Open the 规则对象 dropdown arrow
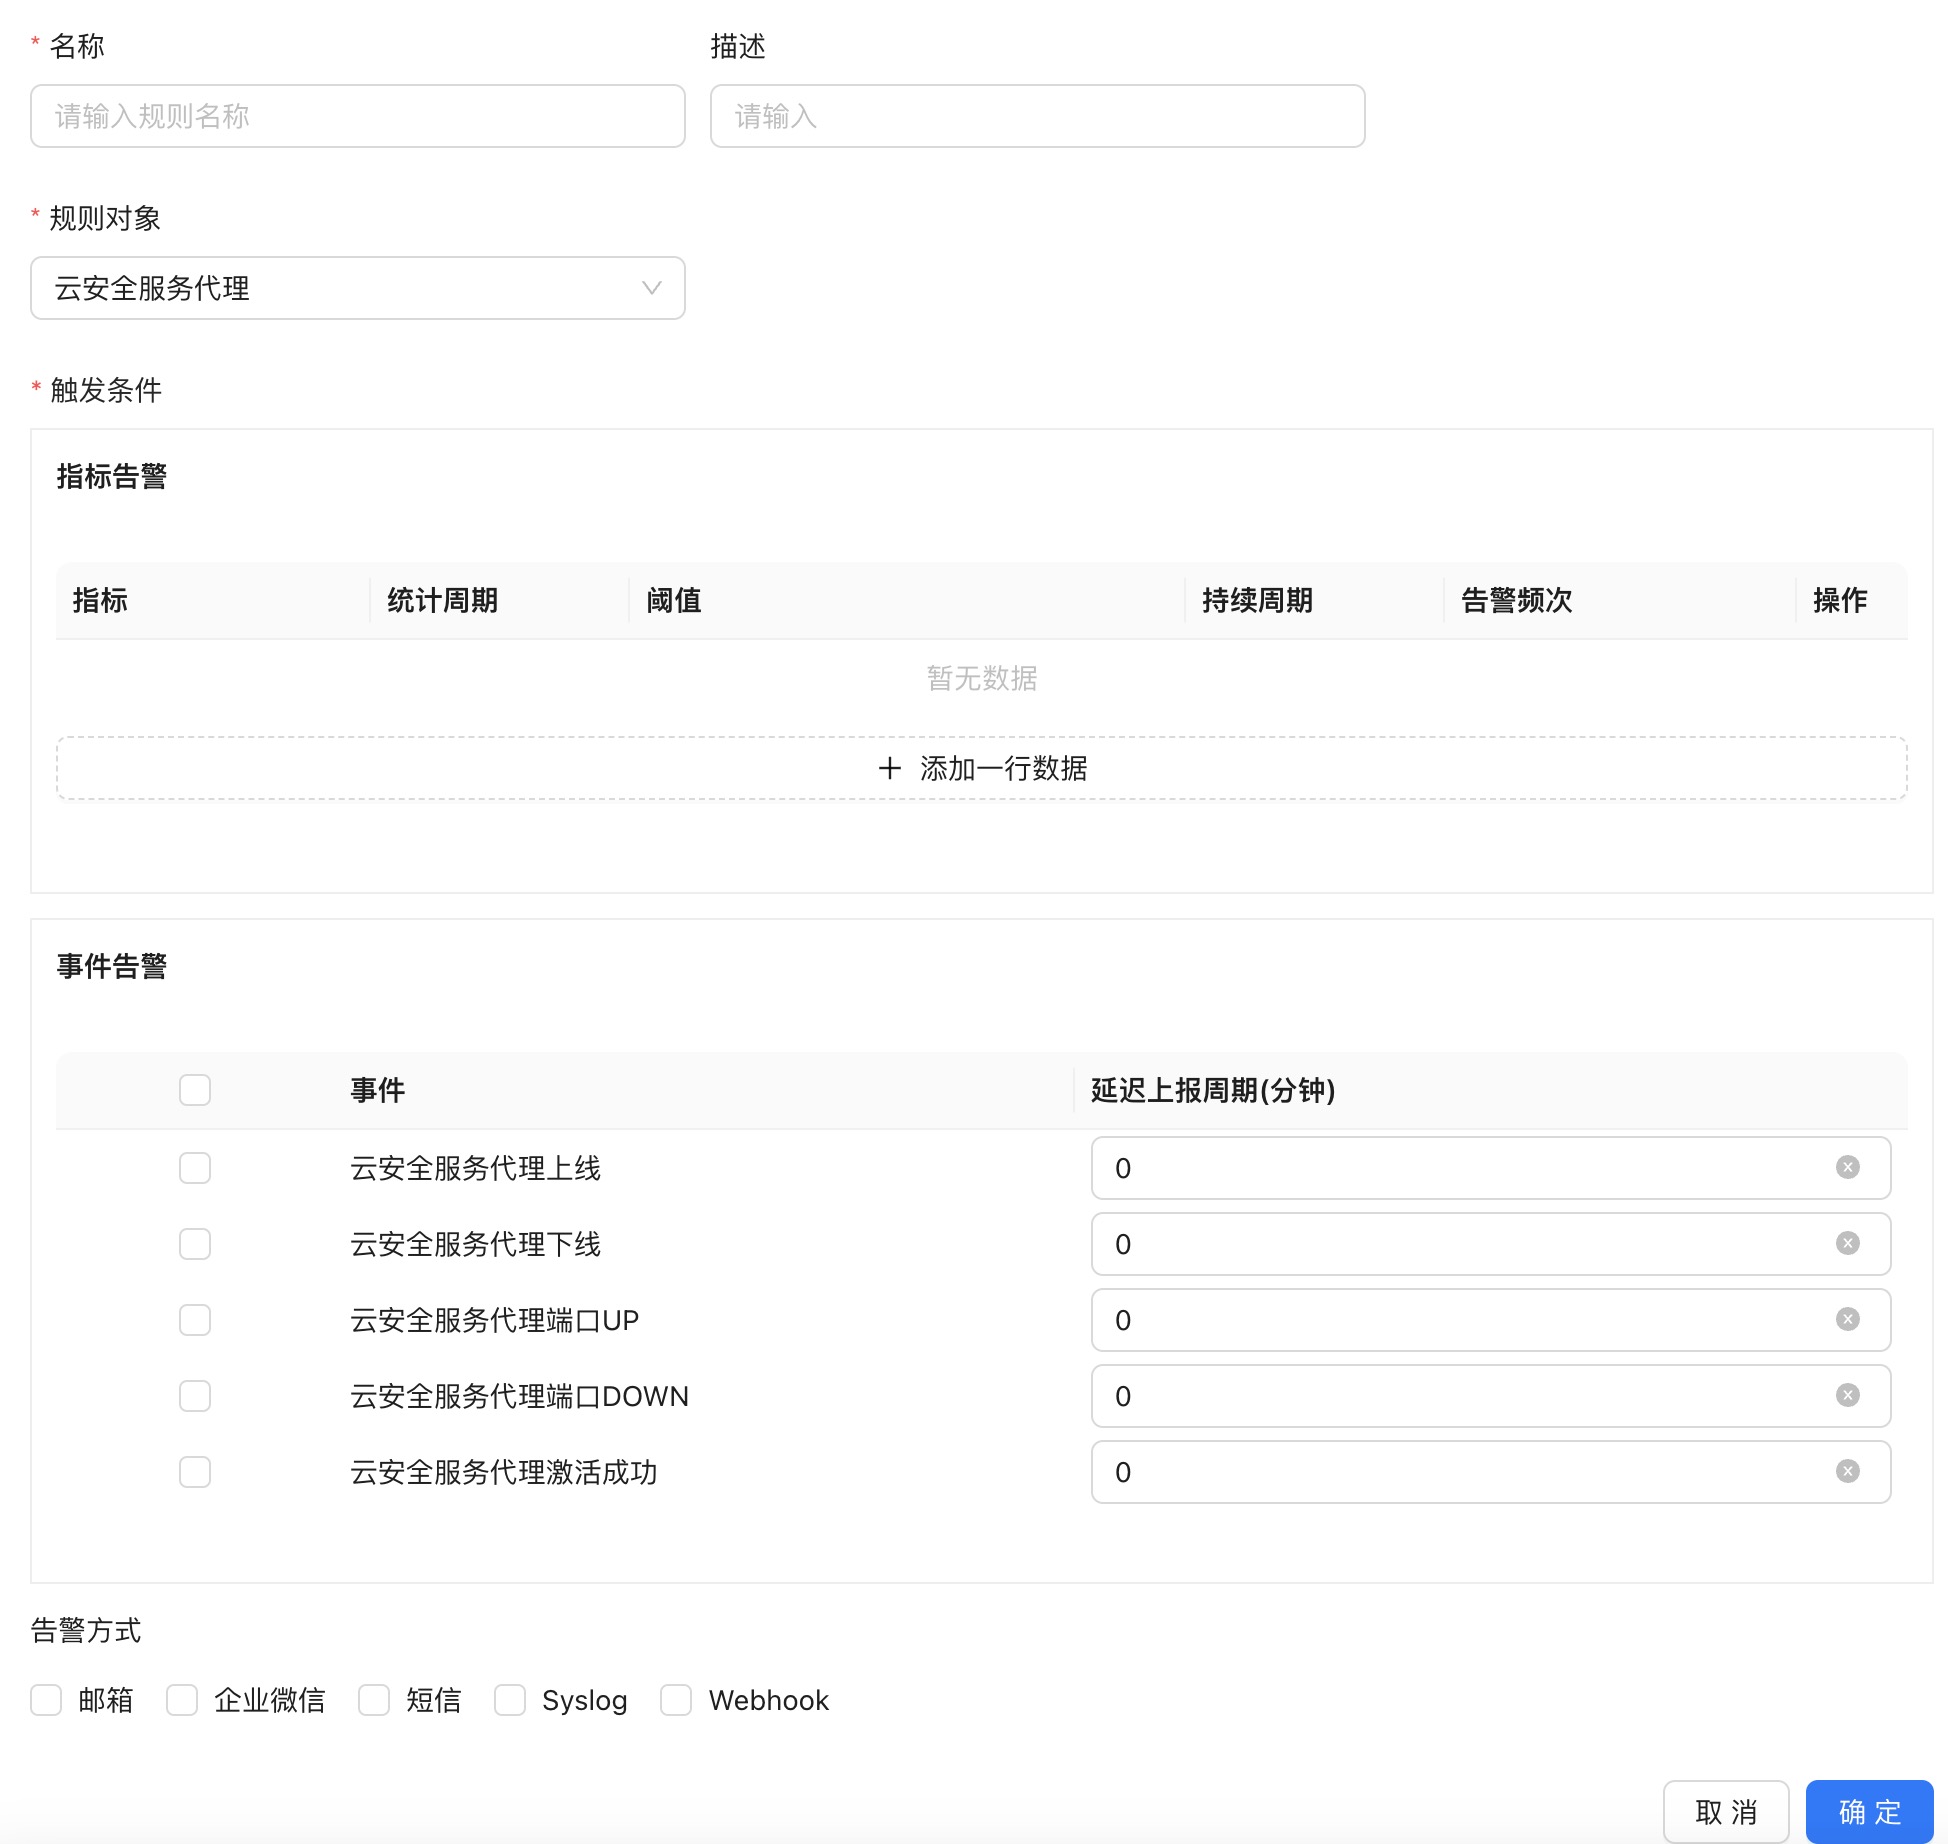This screenshot has height=1844, width=1948. tap(651, 288)
